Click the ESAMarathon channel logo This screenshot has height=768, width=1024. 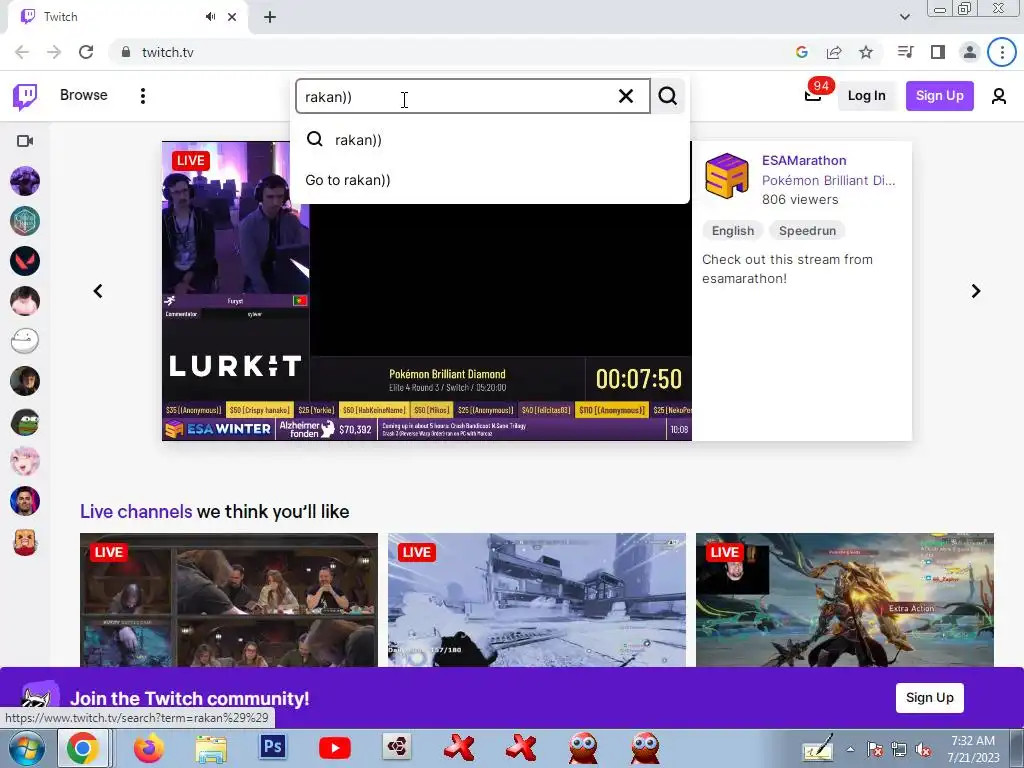(x=726, y=176)
